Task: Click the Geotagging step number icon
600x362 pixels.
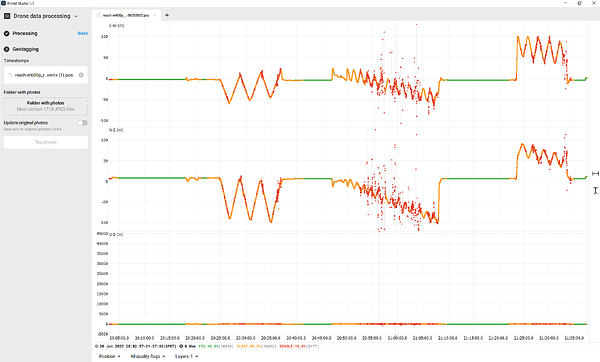Action: [x=7, y=49]
